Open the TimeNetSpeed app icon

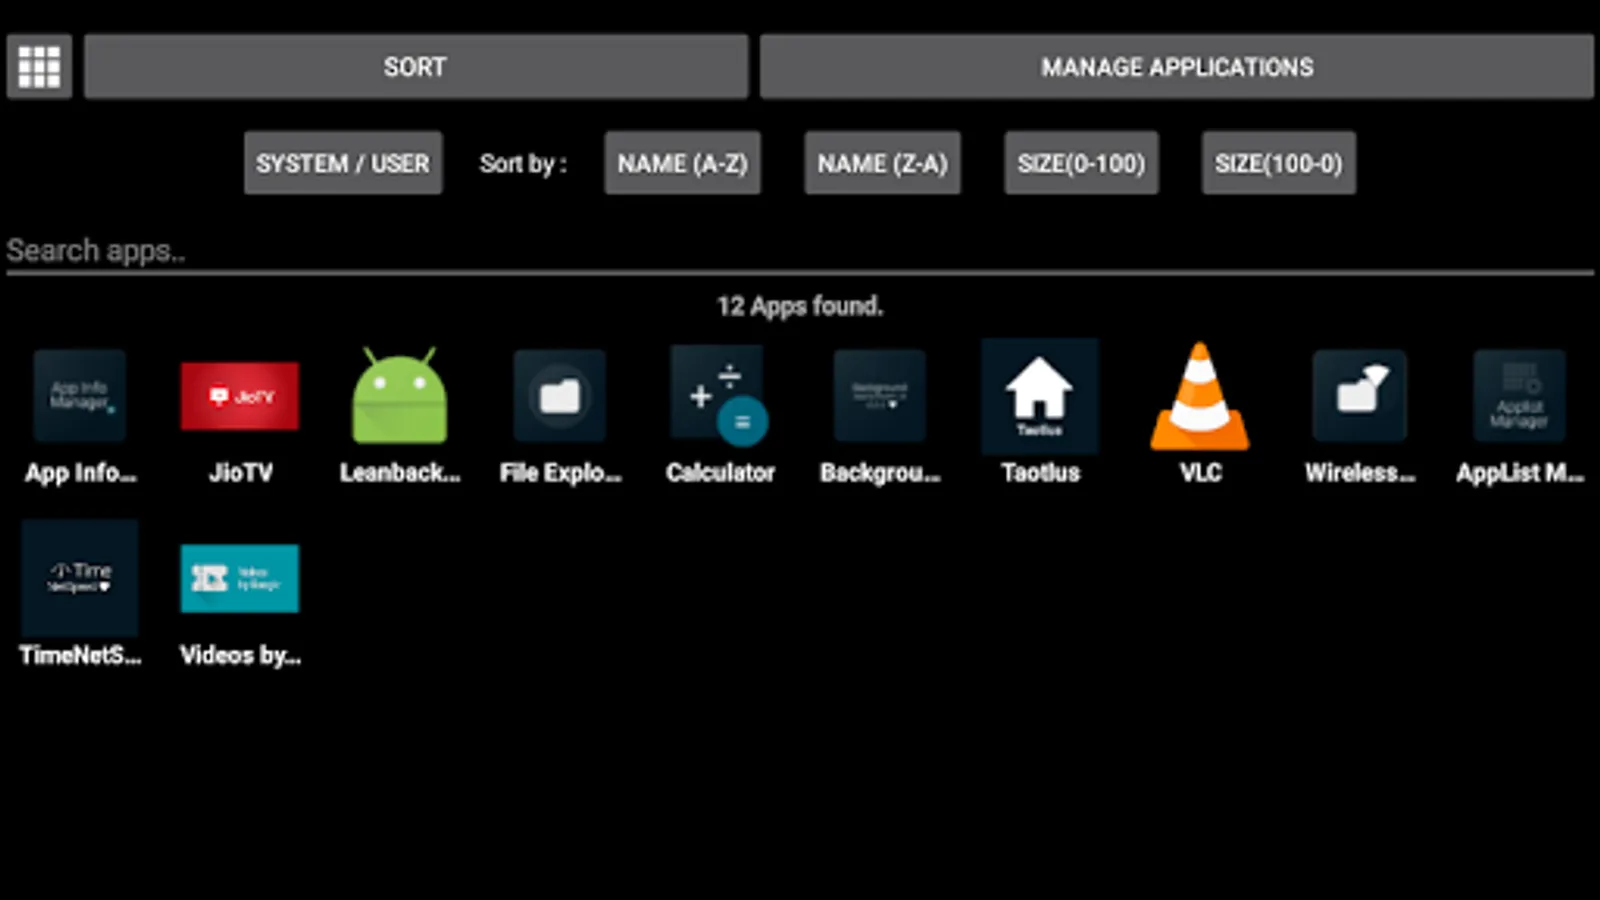tap(80, 578)
